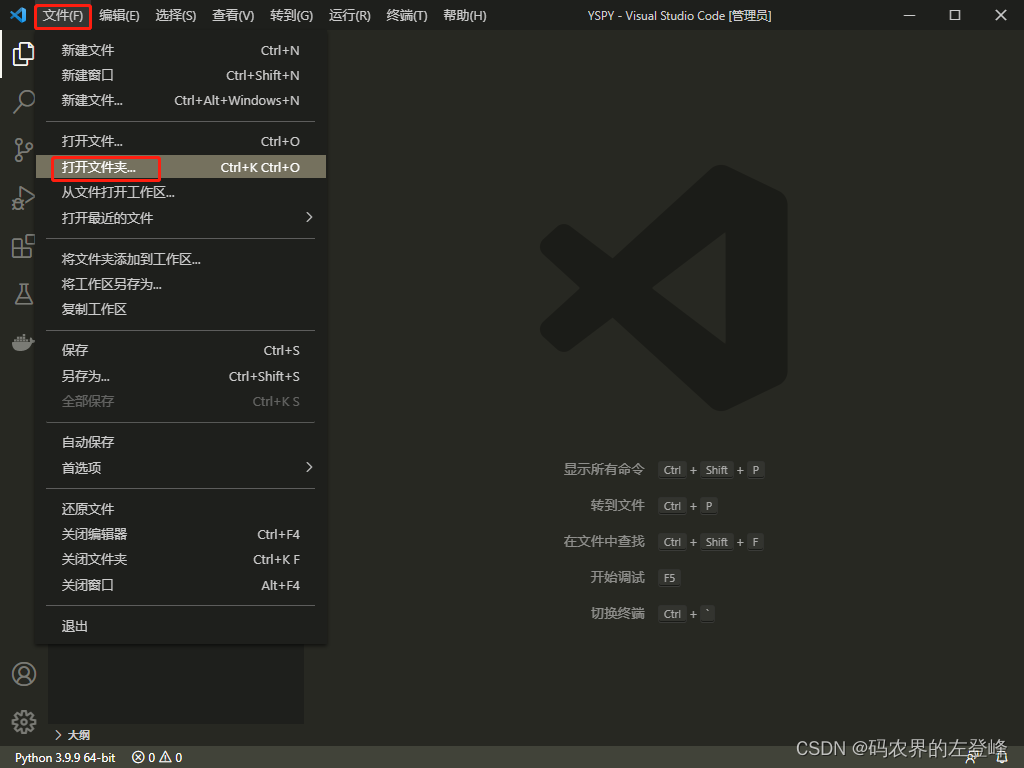Screen dimensions: 1024x768
Task: Open the 选择(S) menu
Action: [x=176, y=15]
